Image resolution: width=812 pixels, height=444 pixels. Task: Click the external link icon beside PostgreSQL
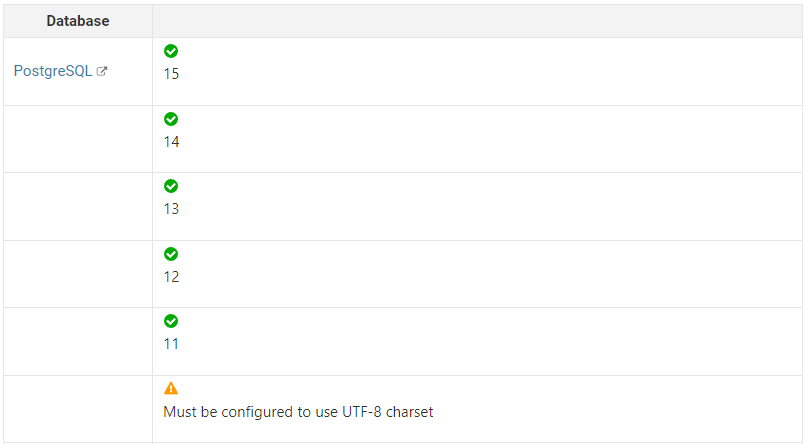click(102, 72)
